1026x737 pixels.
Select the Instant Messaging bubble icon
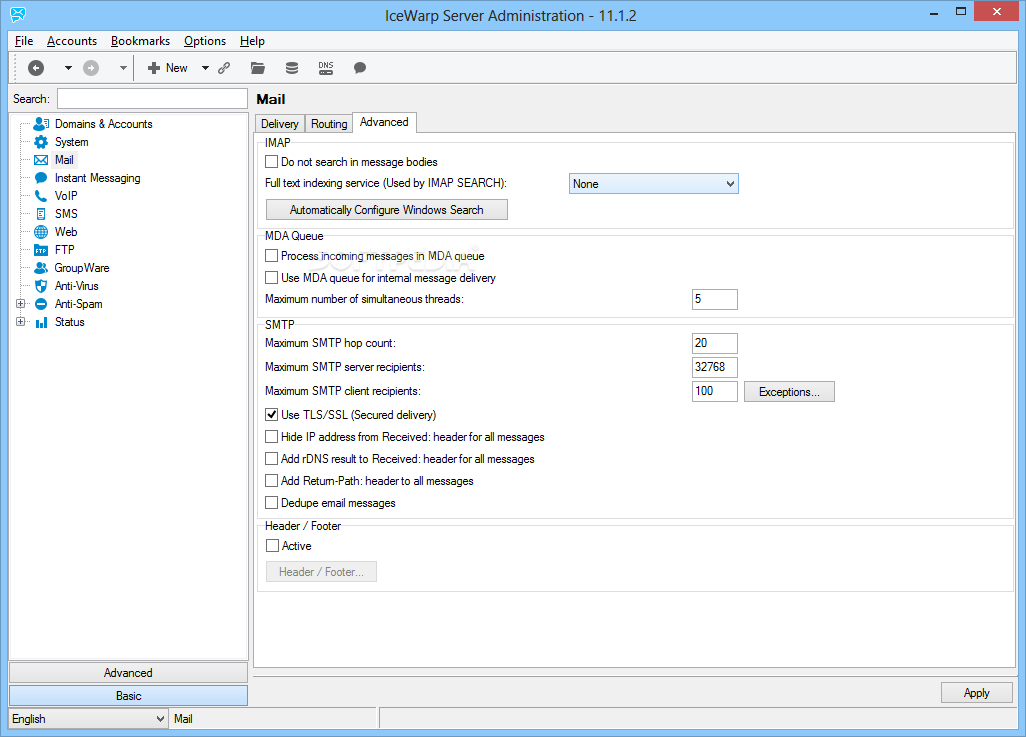tap(41, 178)
